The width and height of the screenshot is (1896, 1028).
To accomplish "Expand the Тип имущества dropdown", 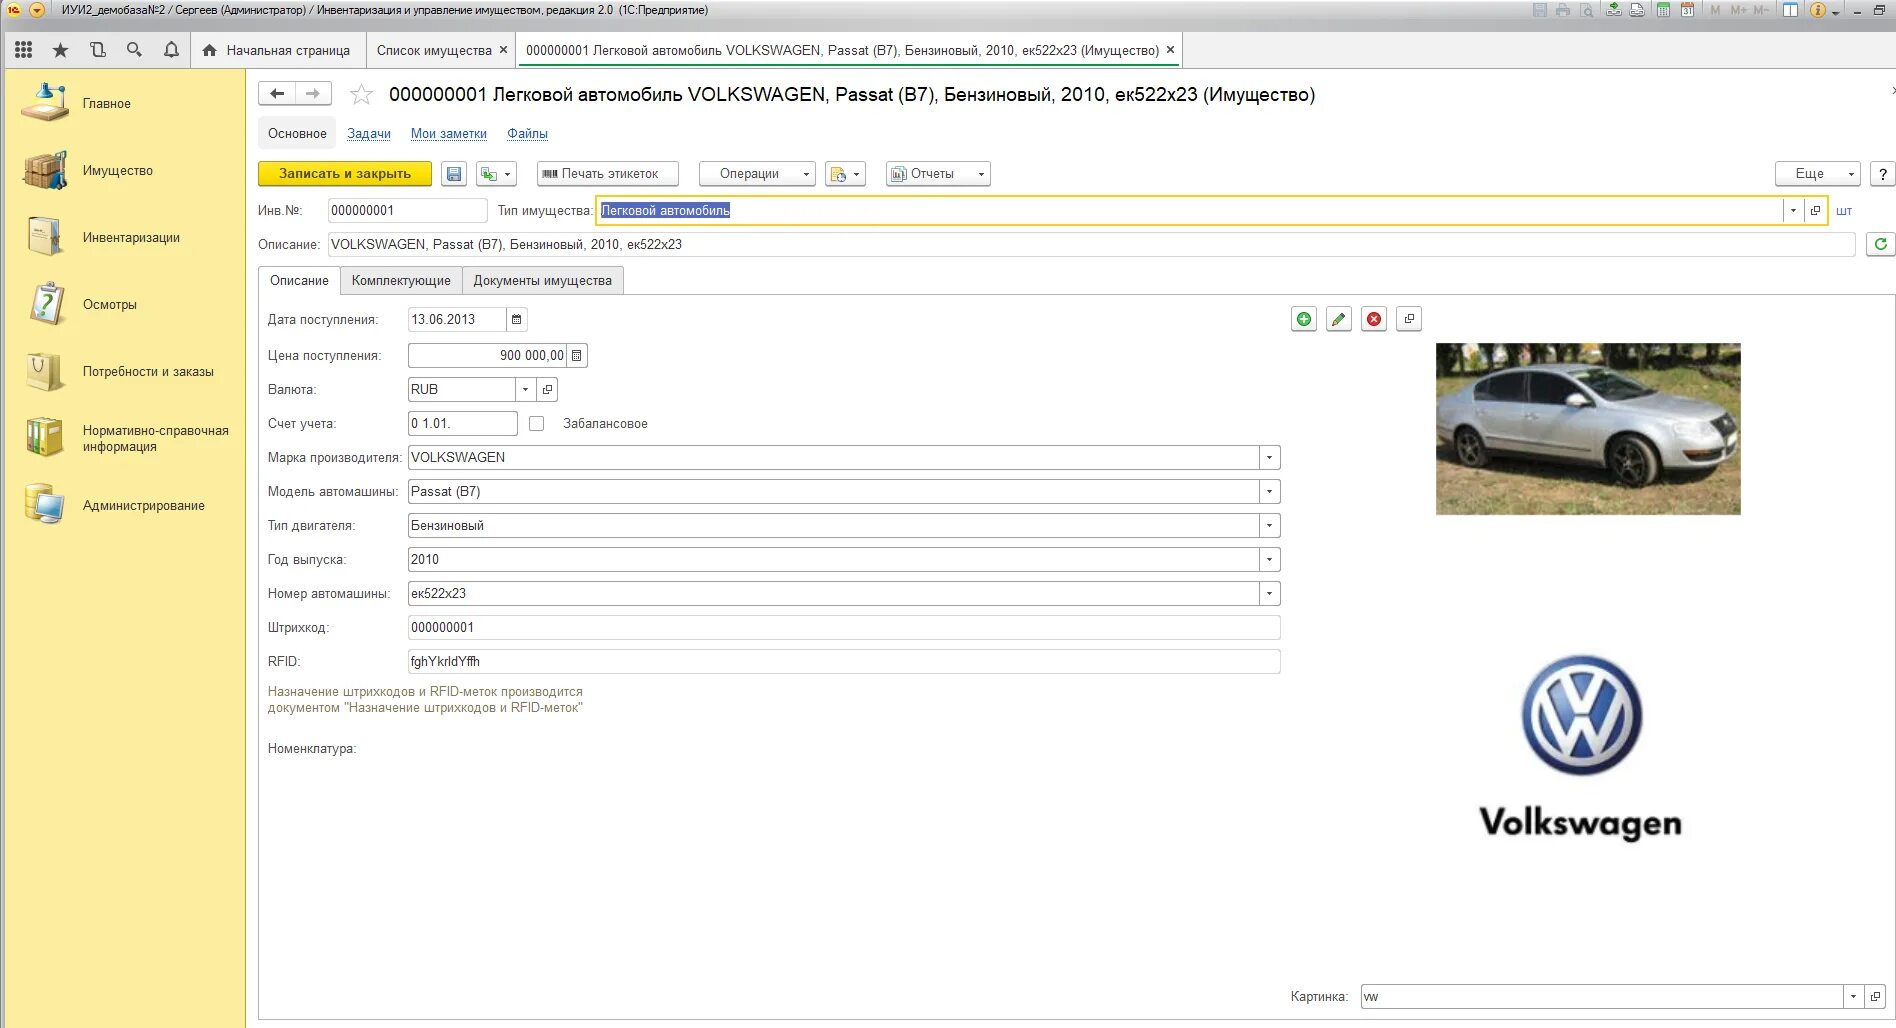I will coord(1793,211).
